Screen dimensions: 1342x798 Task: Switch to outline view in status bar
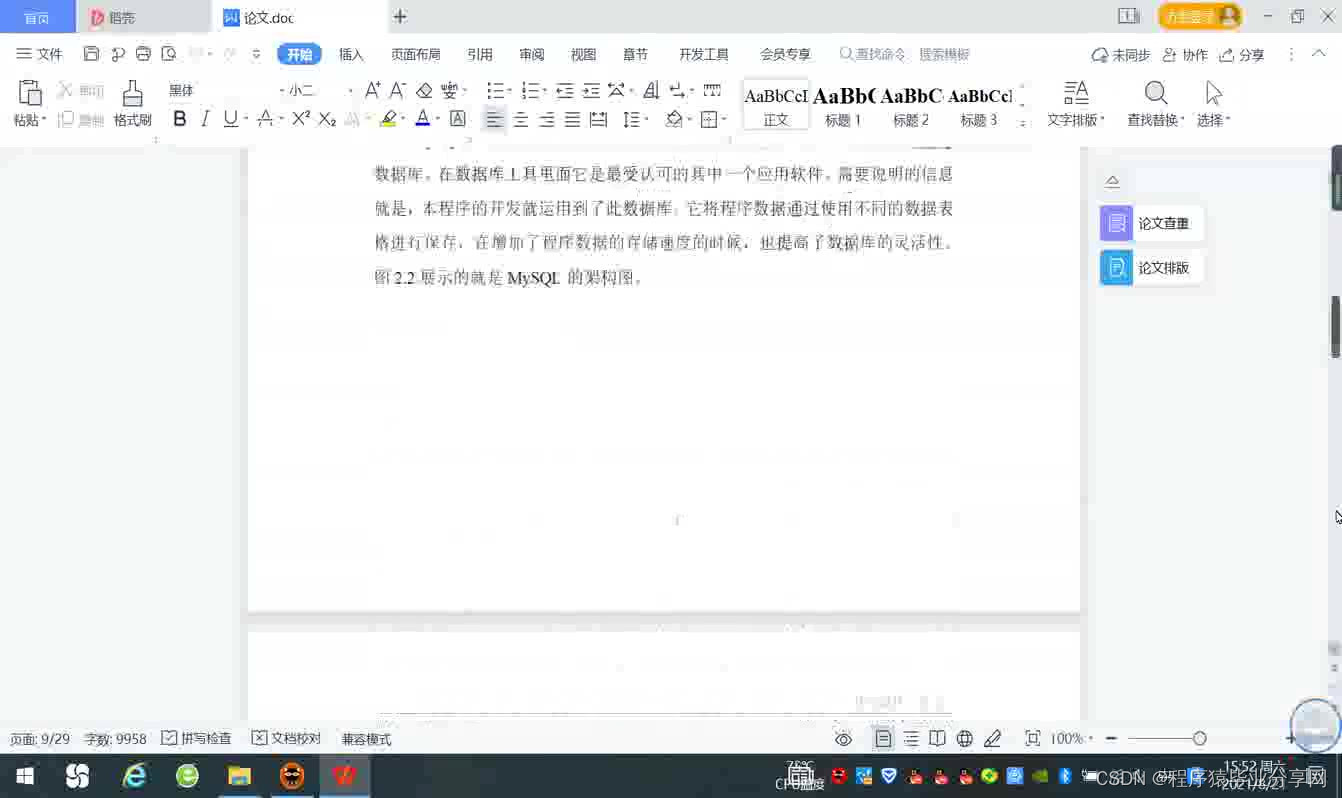pyautogui.click(x=911, y=739)
